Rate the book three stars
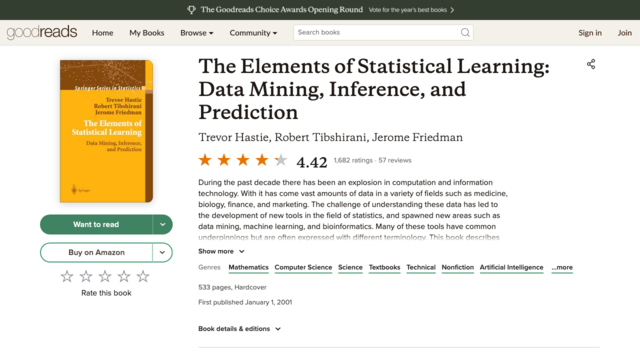640x360 pixels. [x=105, y=276]
